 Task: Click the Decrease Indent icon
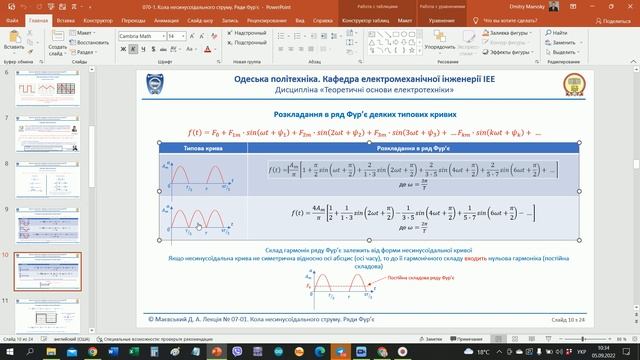point(313,36)
